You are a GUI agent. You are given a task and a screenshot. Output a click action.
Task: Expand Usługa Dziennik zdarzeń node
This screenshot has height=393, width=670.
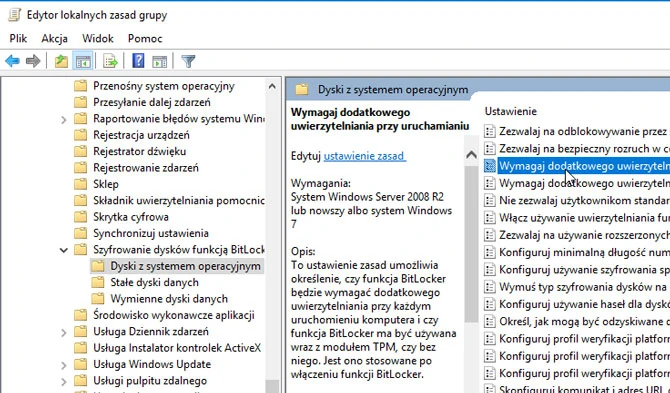point(64,332)
